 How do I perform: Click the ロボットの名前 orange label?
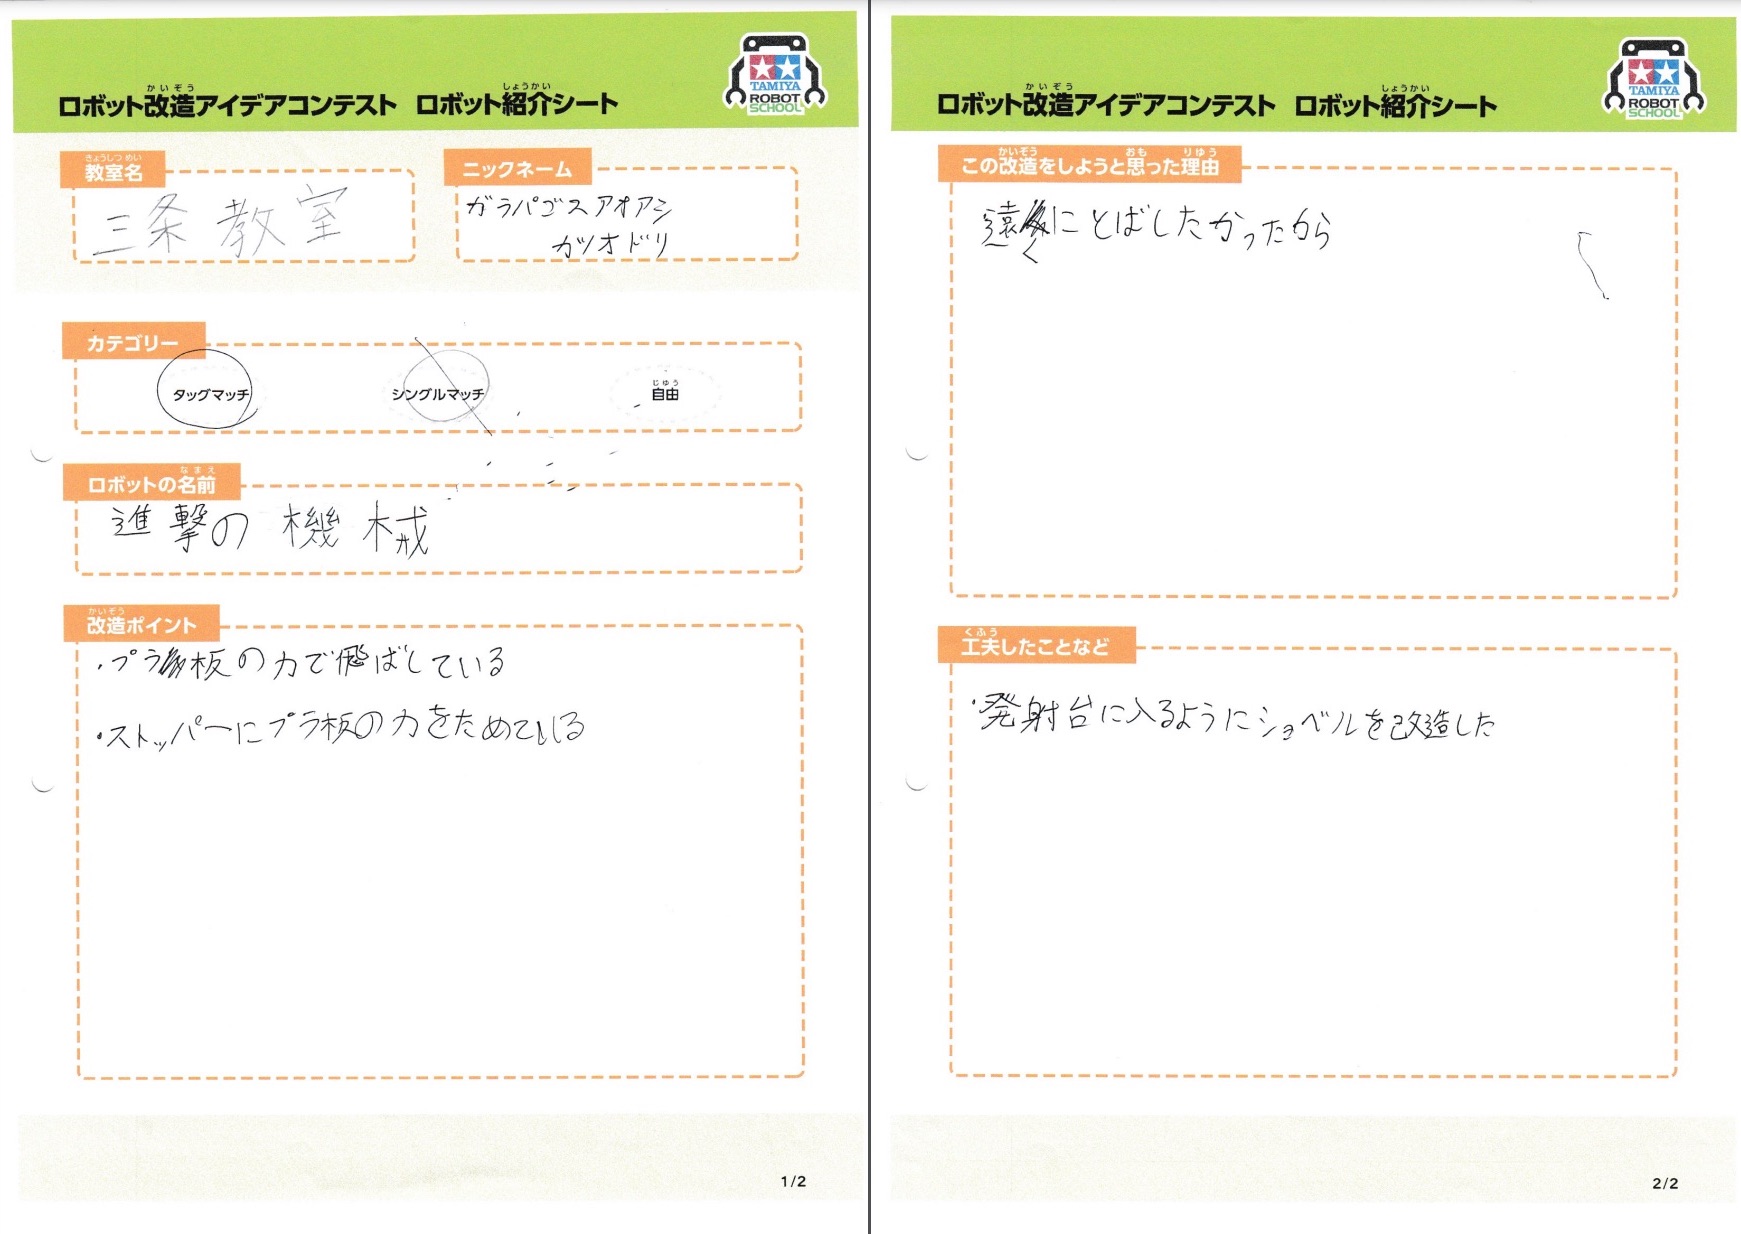152,482
